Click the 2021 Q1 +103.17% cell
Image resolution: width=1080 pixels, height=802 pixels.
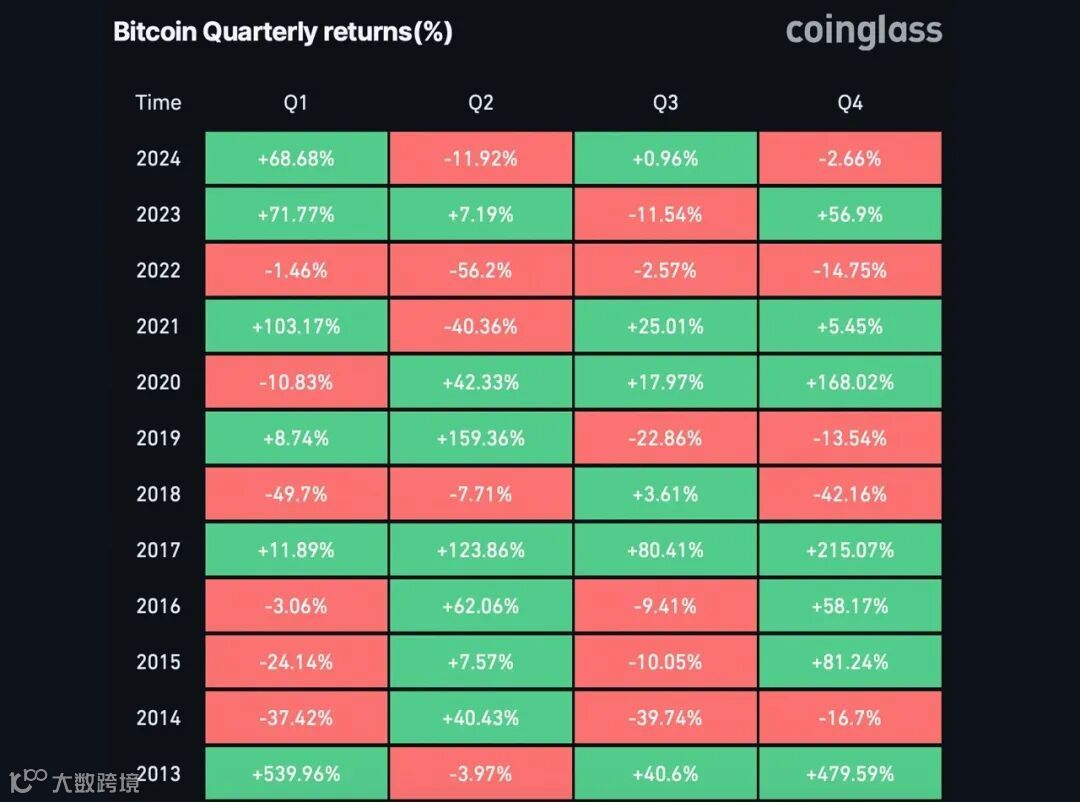pos(296,326)
